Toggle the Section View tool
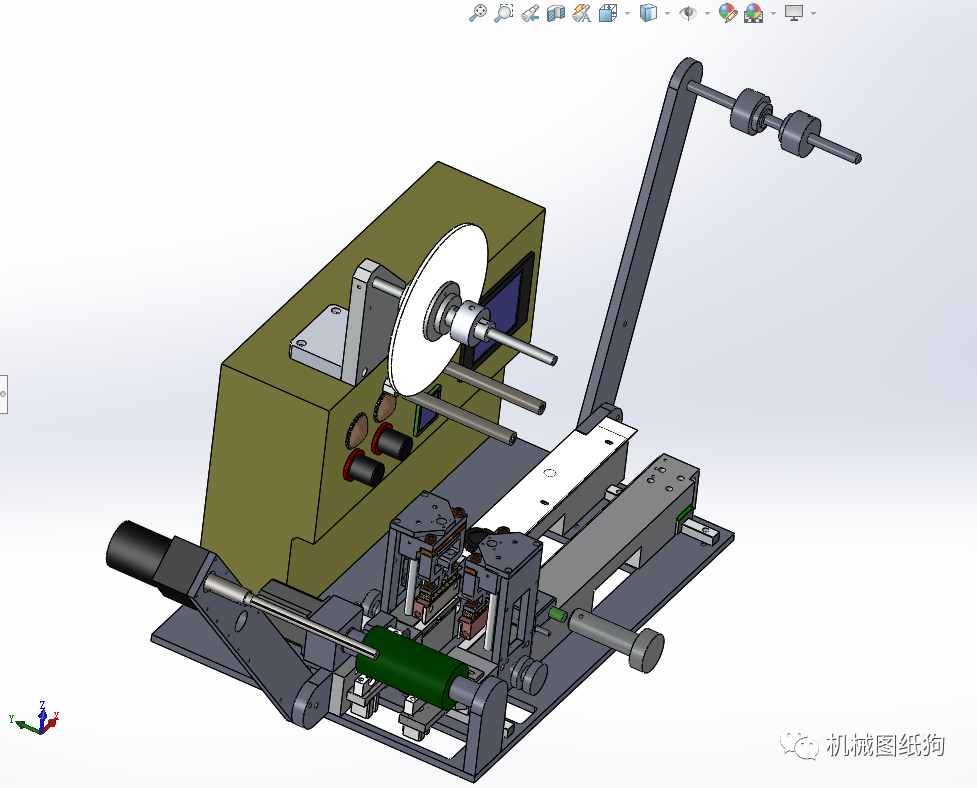The image size is (977, 788). (x=555, y=14)
